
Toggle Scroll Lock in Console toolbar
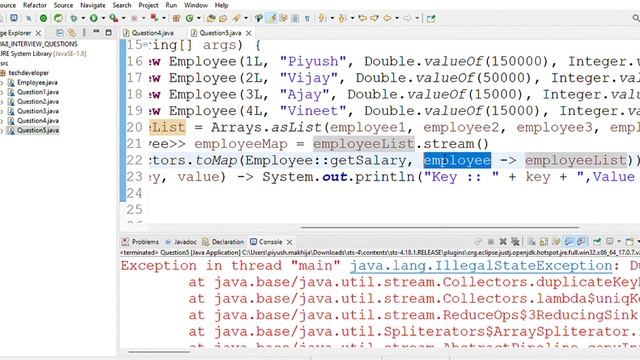pyautogui.click(x=544, y=242)
